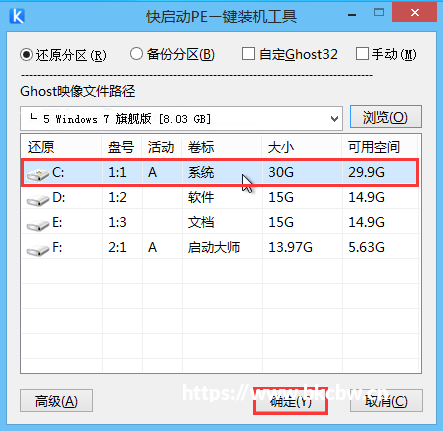Viewport: 443px width, 431px height.
Task: Click disk number 1:1 cell
Action: (117, 173)
